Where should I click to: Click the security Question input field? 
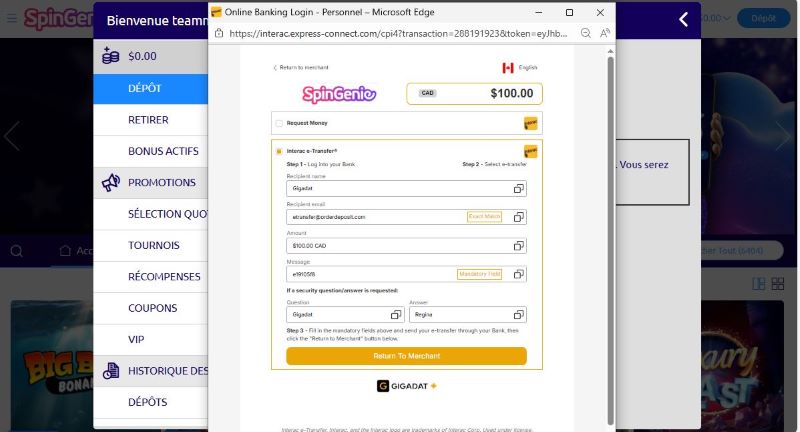point(345,315)
